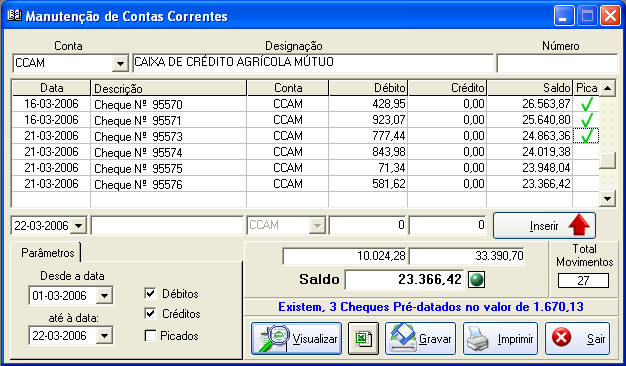Image resolution: width=626 pixels, height=366 pixels.
Task: Click the table scrollbar down arrow
Action: coord(607,198)
